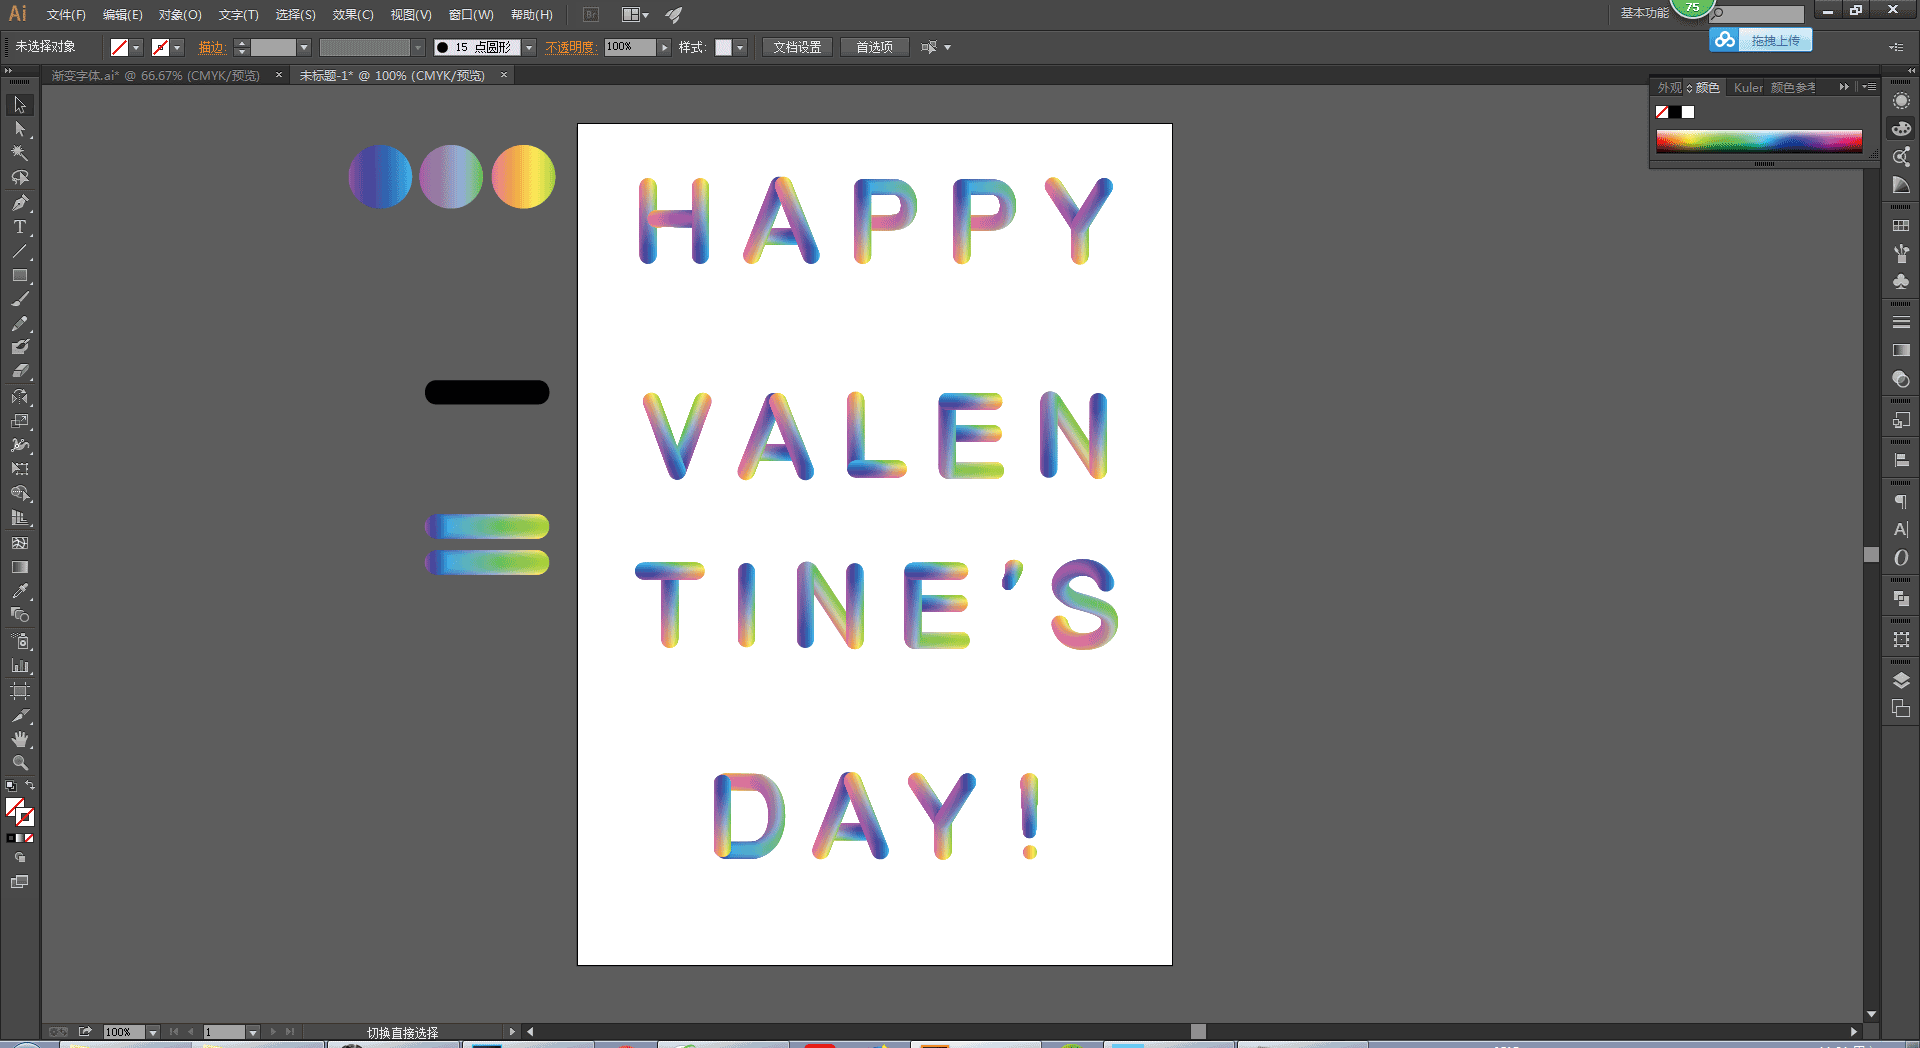Activate the Stroke box in toolbox
This screenshot has width=1920, height=1048.
click(26, 818)
